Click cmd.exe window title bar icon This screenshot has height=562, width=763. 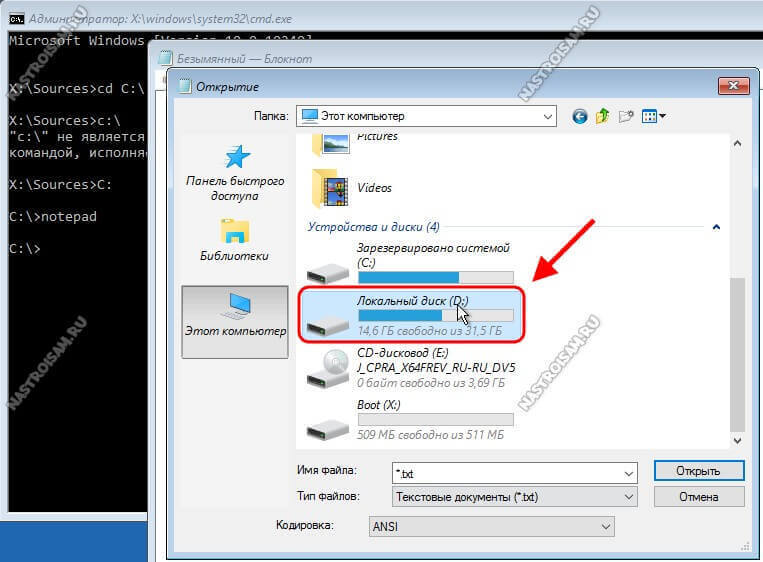16,19
